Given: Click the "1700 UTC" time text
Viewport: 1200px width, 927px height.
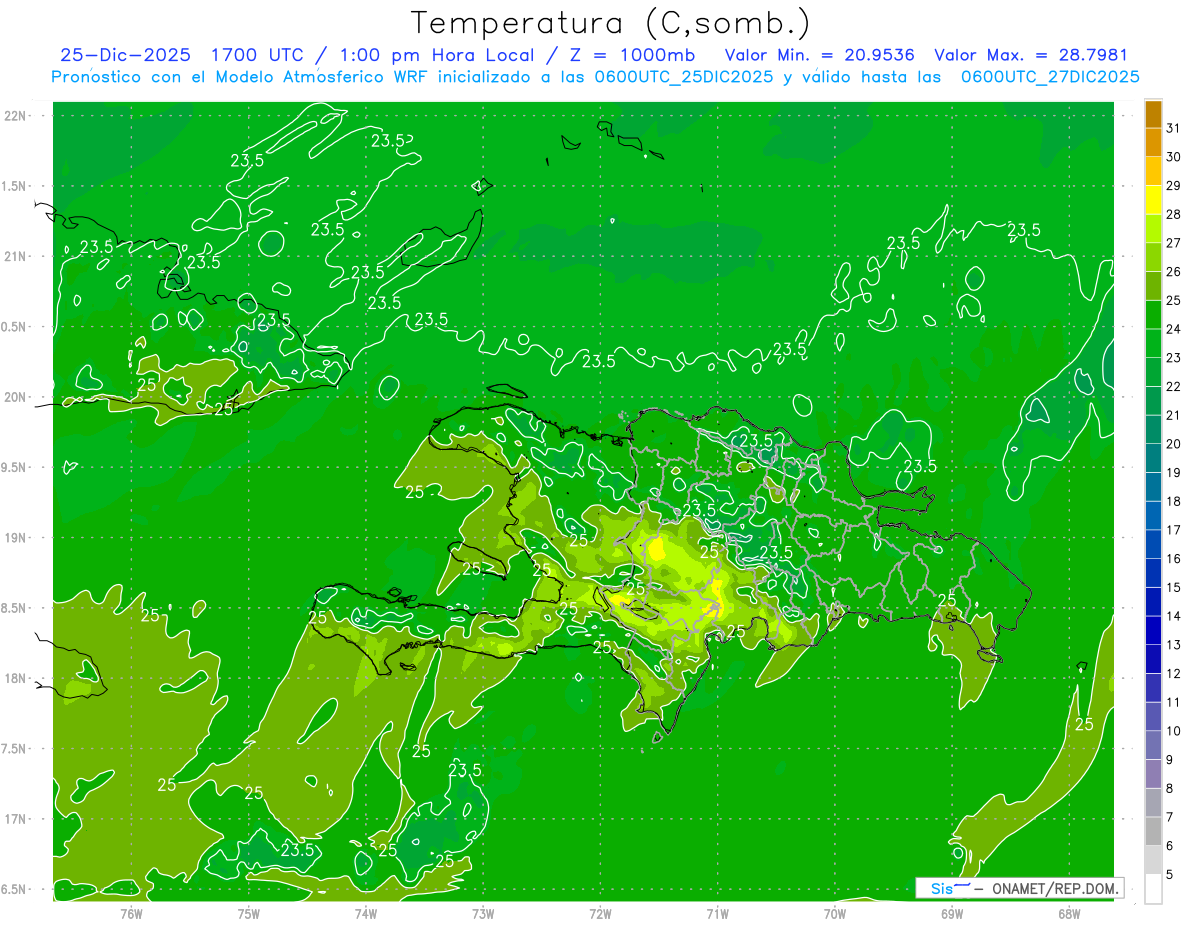Looking at the screenshot, I should (x=258, y=55).
